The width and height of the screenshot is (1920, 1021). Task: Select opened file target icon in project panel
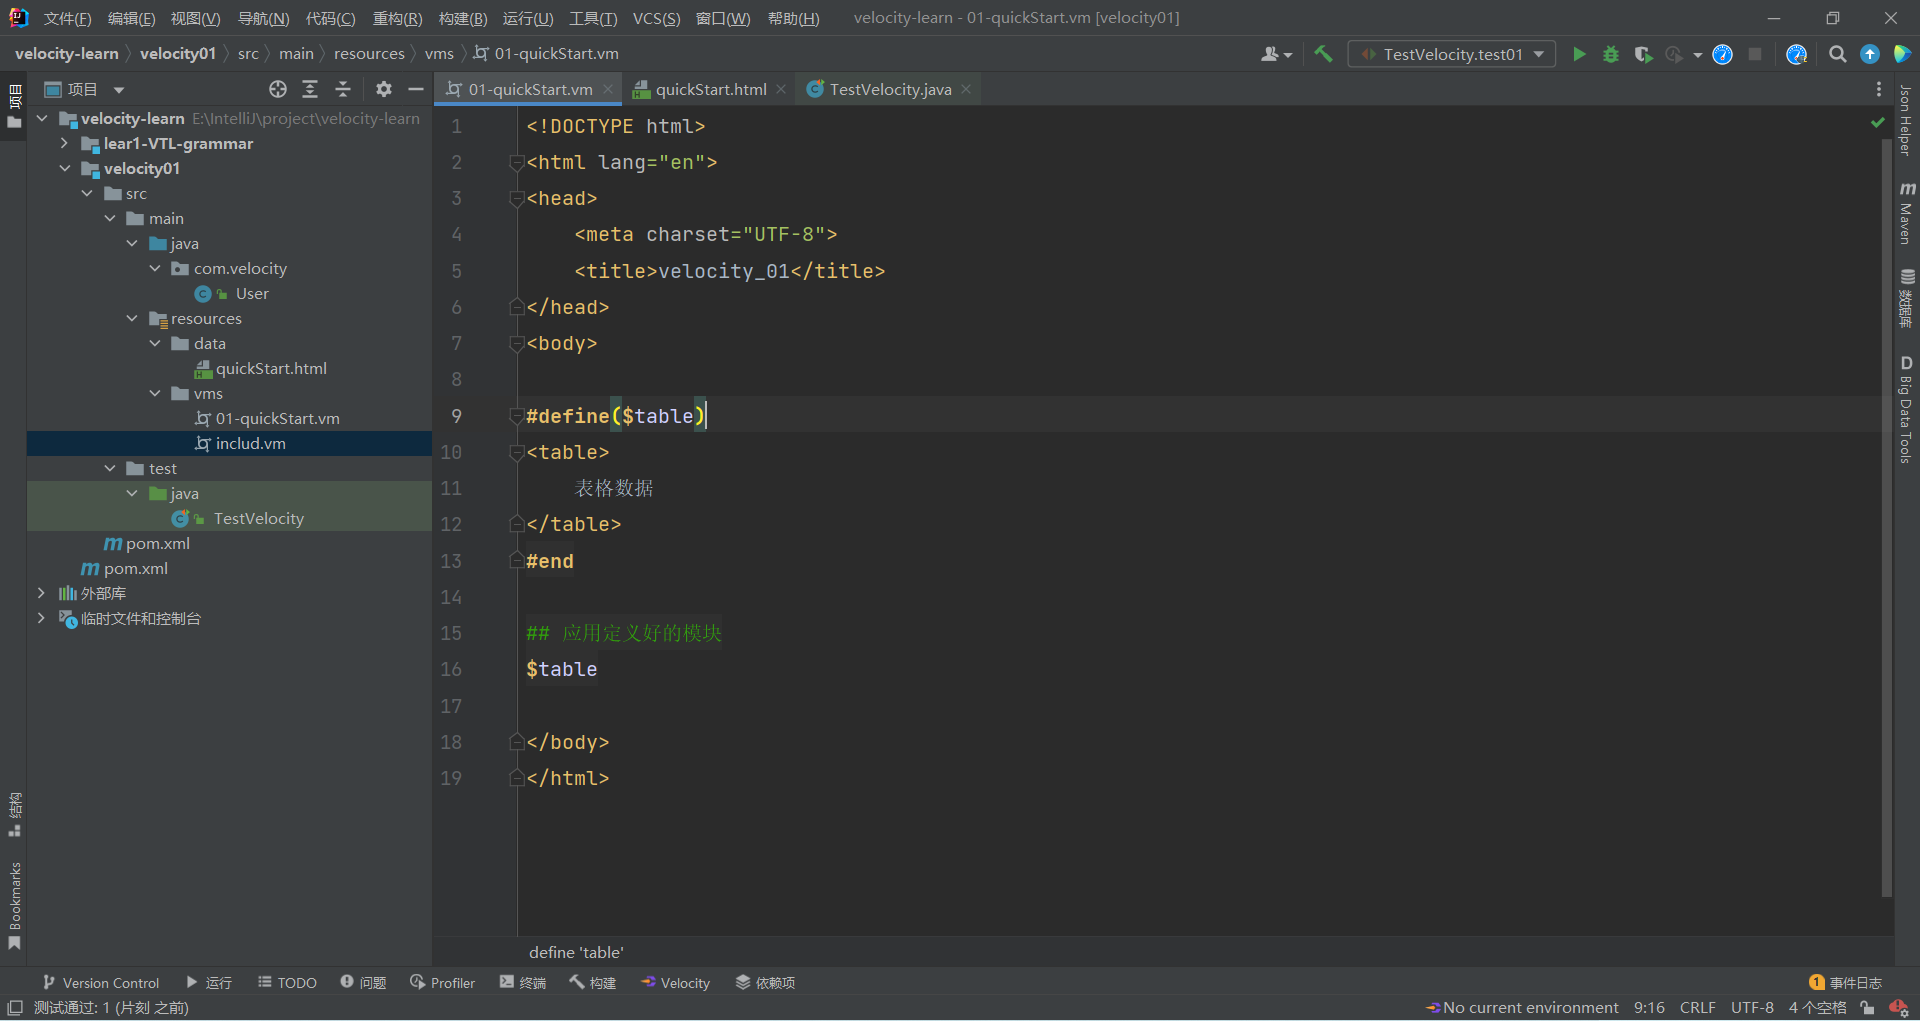click(278, 89)
